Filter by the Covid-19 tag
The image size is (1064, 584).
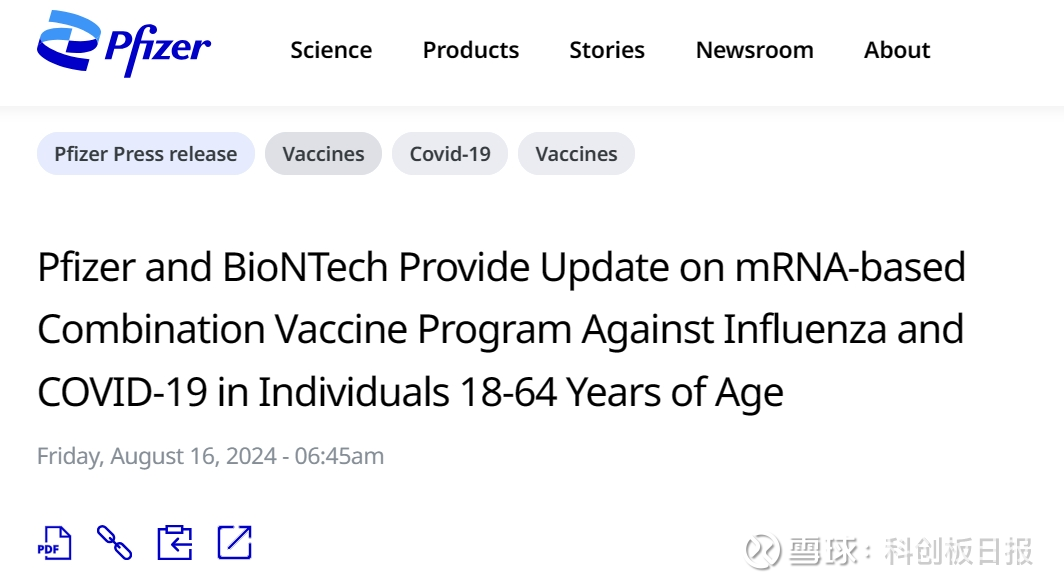[x=450, y=154]
